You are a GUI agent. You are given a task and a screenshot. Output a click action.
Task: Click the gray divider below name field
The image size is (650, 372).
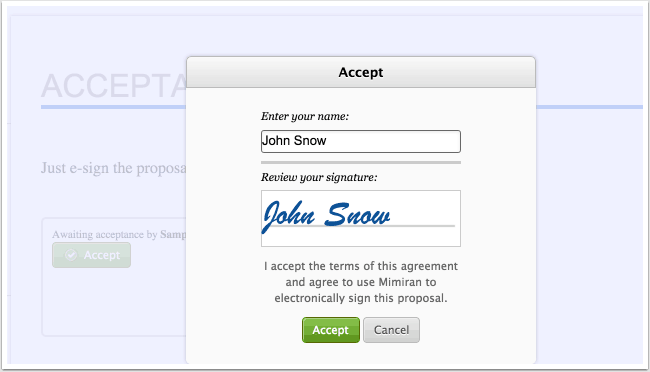coord(361,163)
